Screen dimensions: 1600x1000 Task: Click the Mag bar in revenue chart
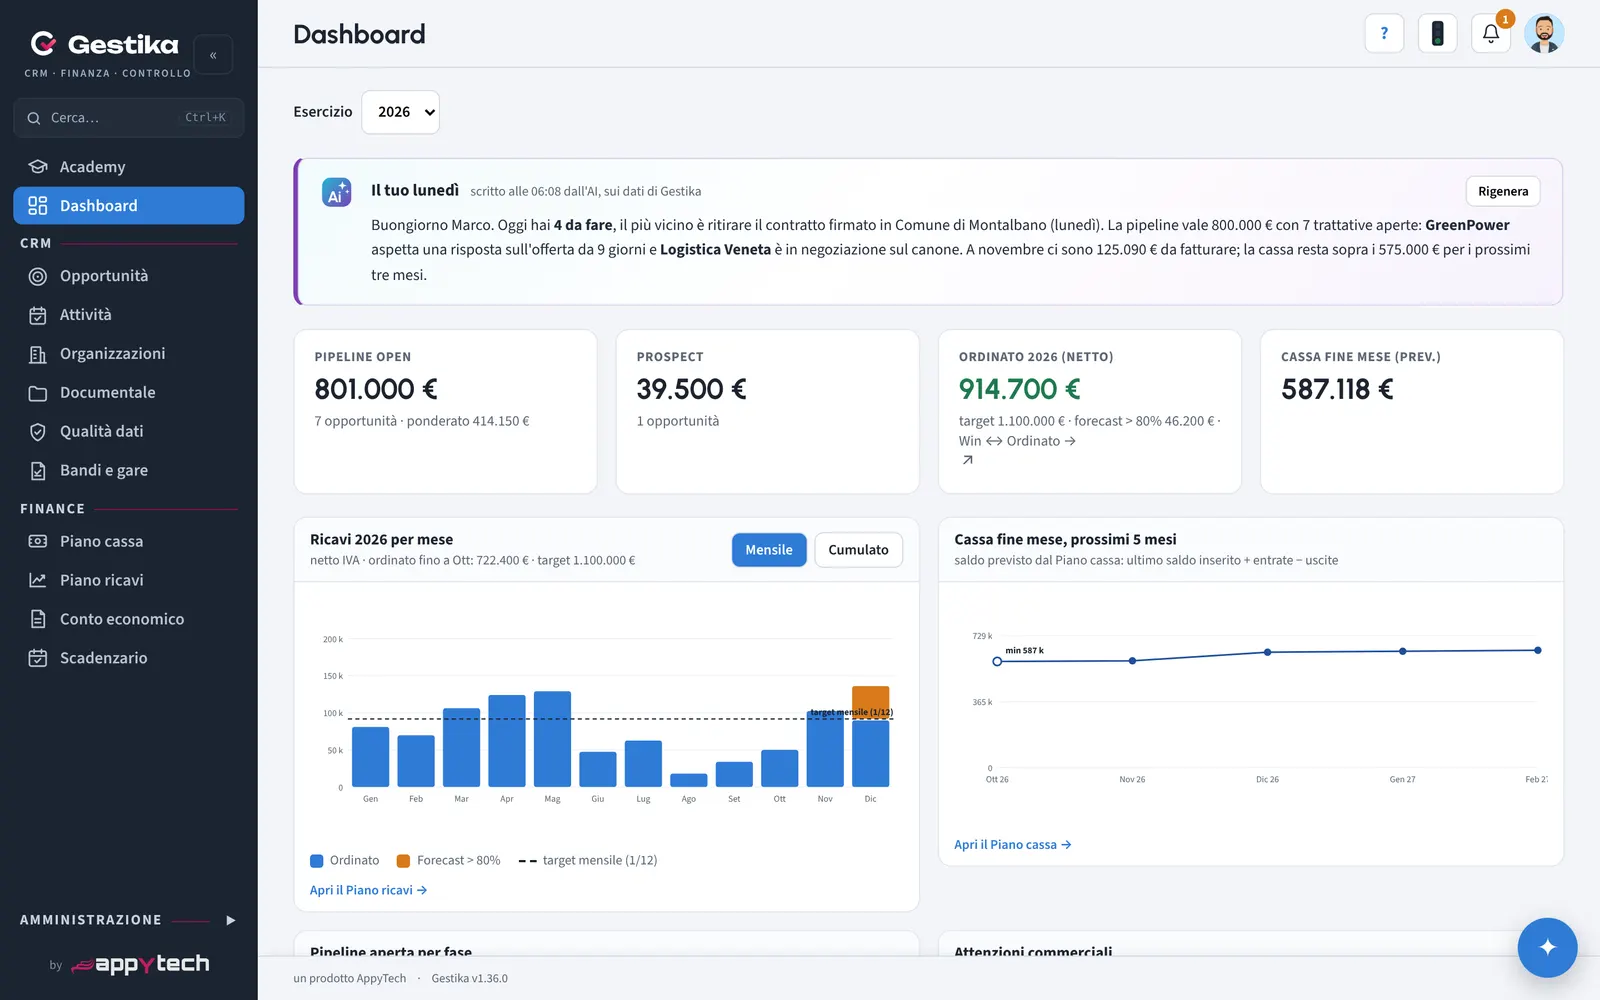552,739
